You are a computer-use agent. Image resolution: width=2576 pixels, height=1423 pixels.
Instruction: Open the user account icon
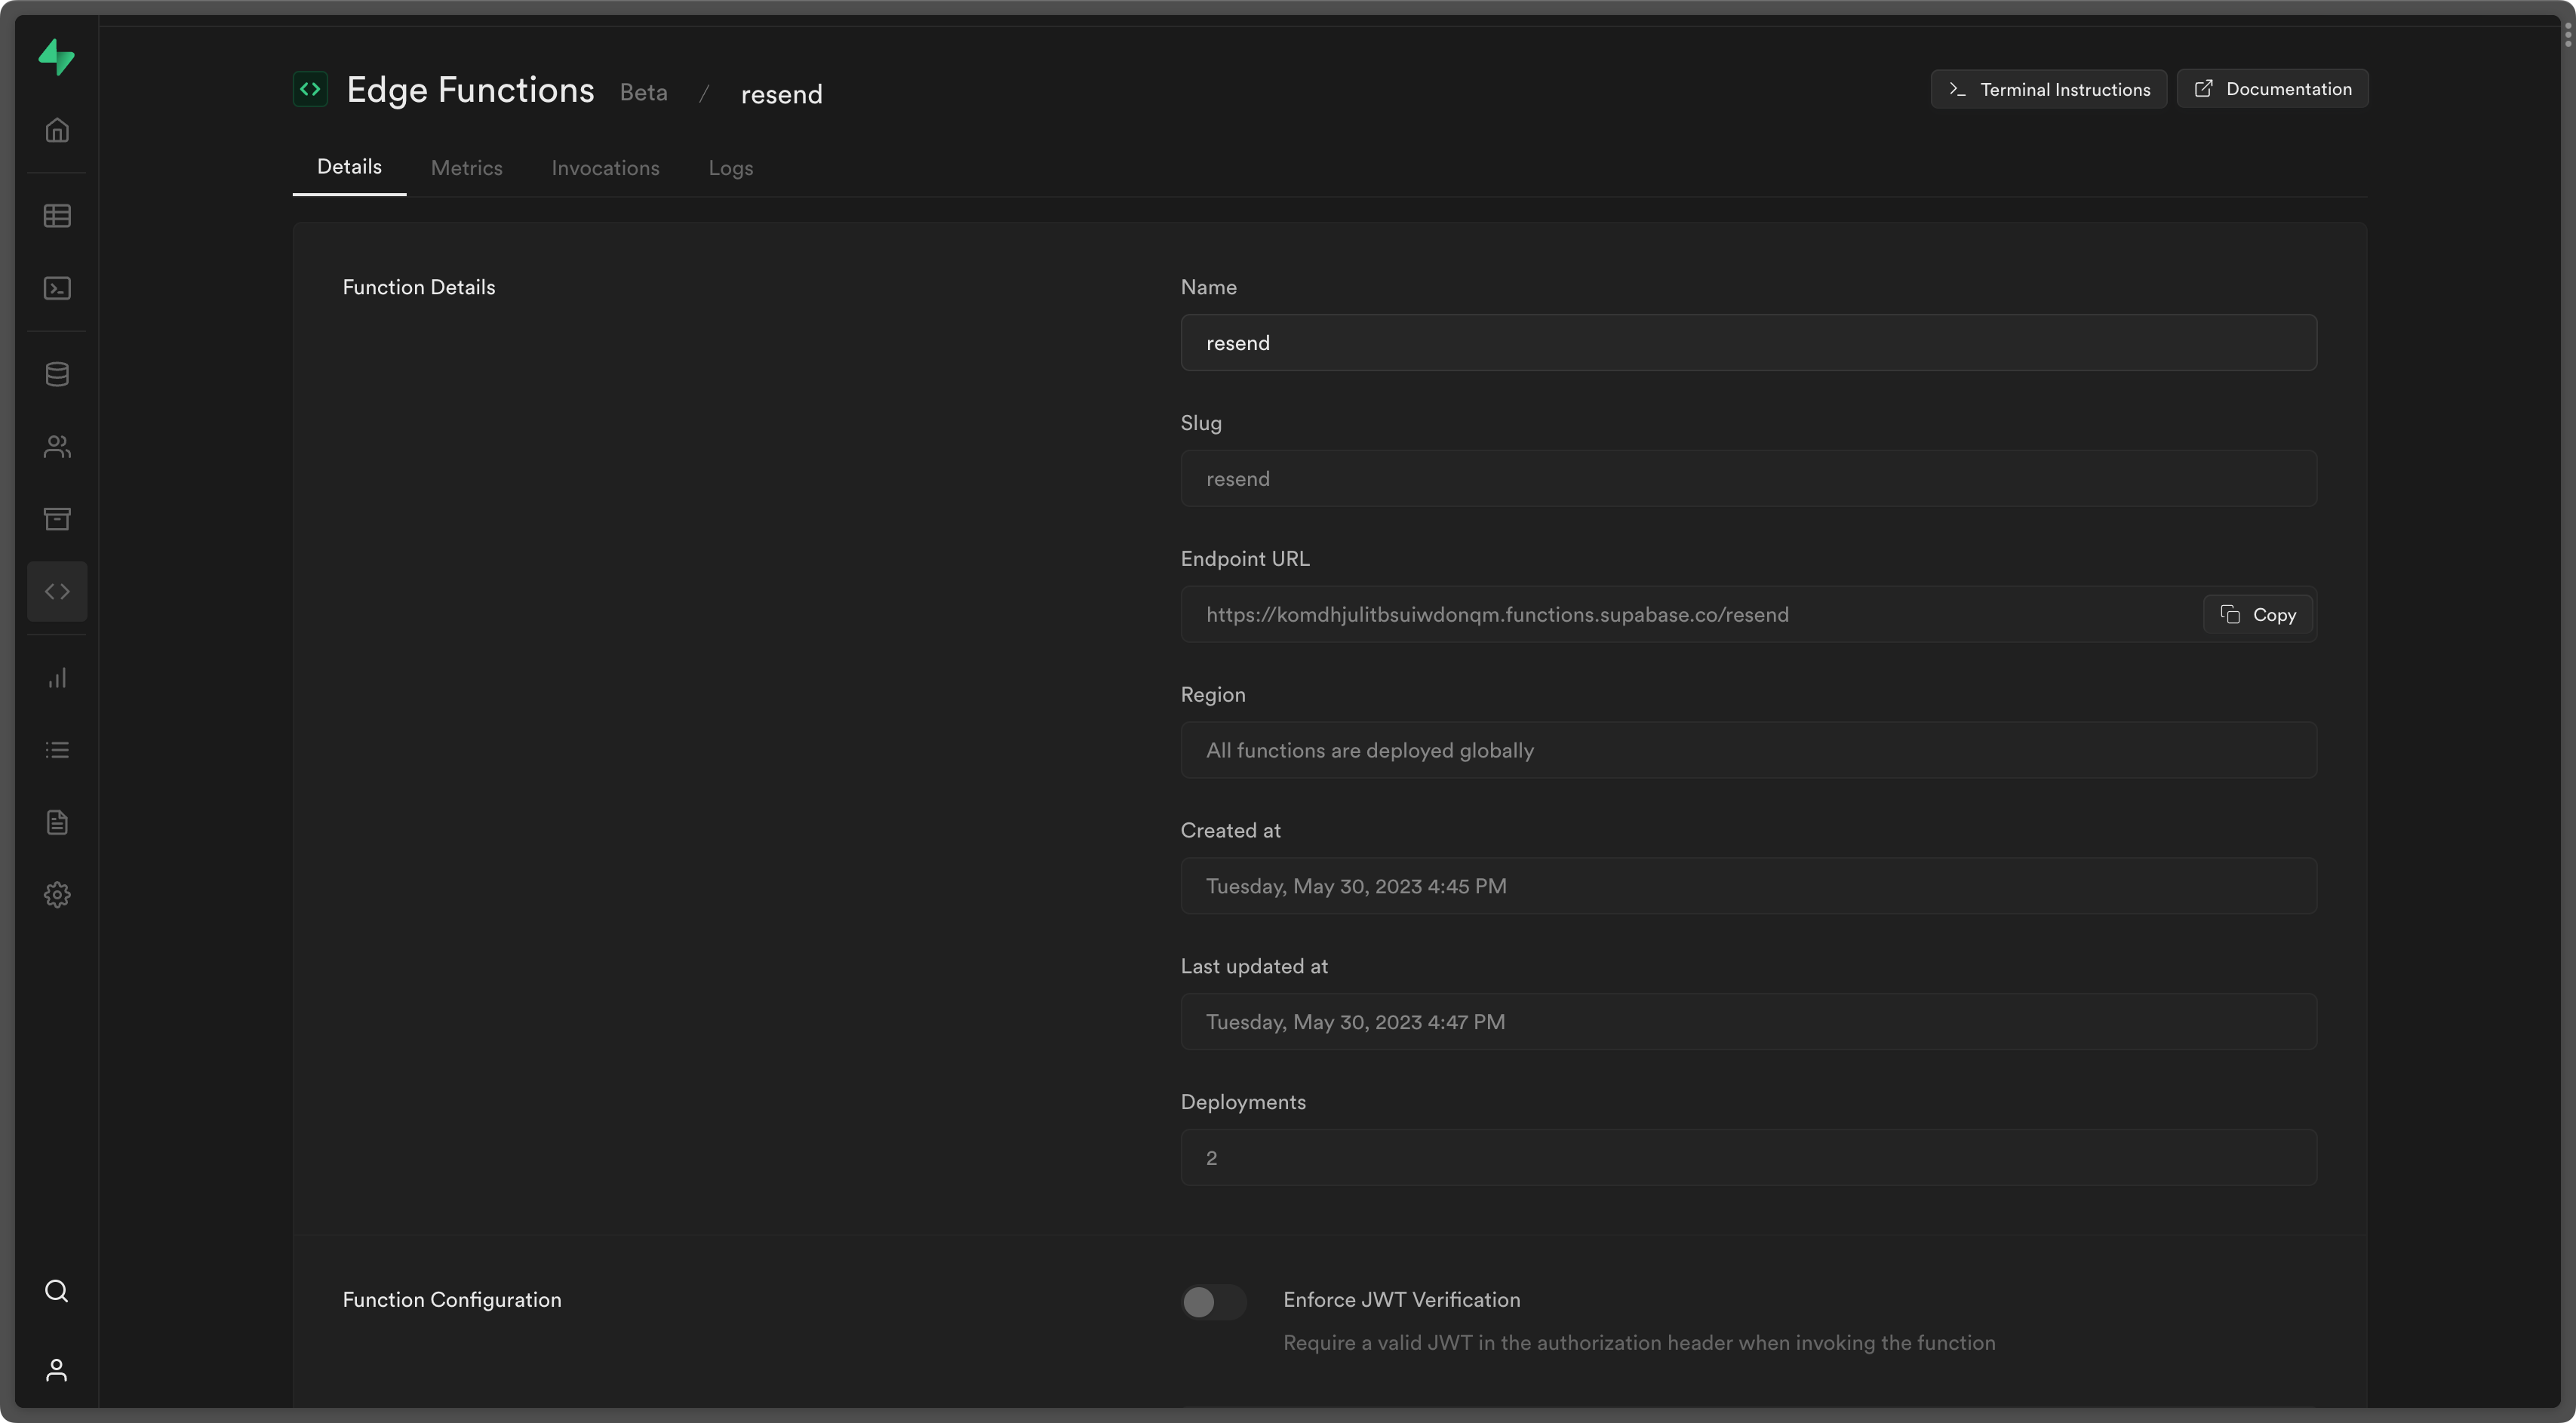point(57,1370)
